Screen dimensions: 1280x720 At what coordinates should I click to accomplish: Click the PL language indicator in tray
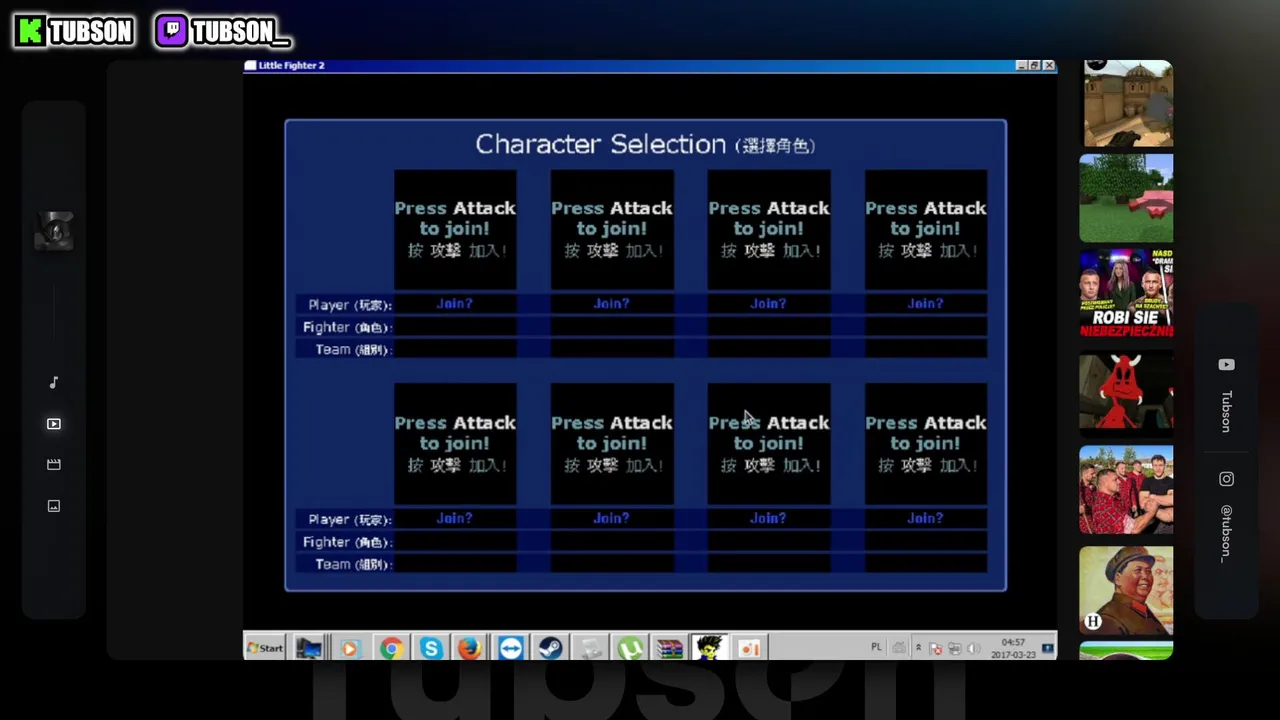click(876, 647)
